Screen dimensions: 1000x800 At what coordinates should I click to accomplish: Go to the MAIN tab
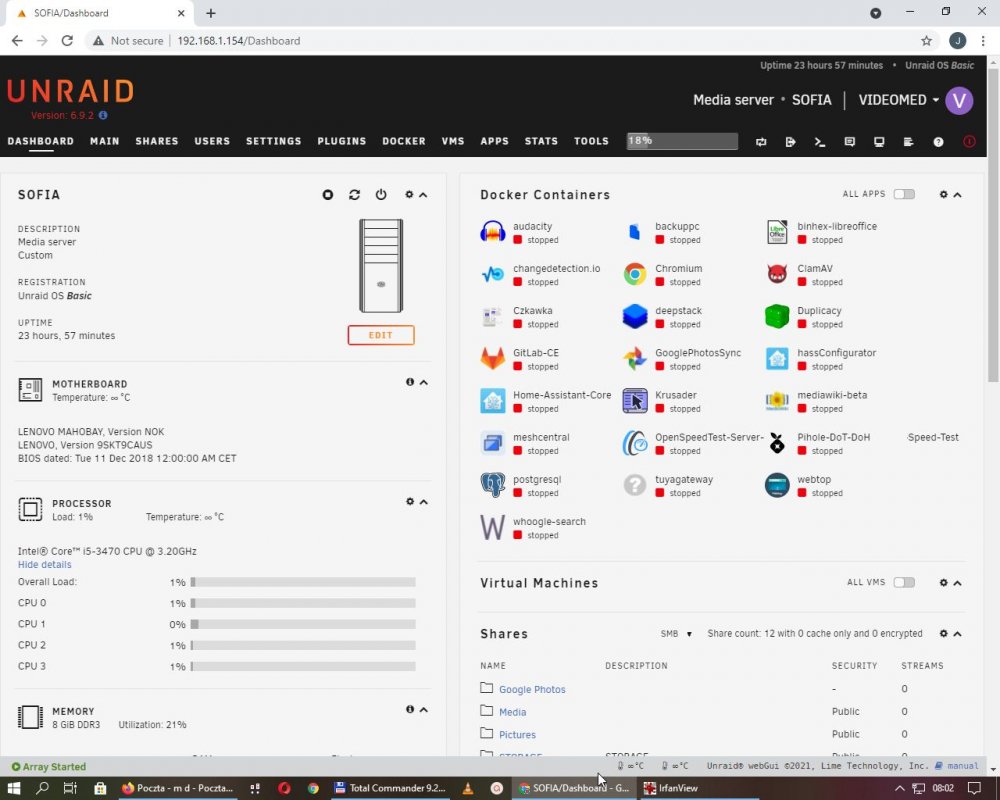(105, 141)
